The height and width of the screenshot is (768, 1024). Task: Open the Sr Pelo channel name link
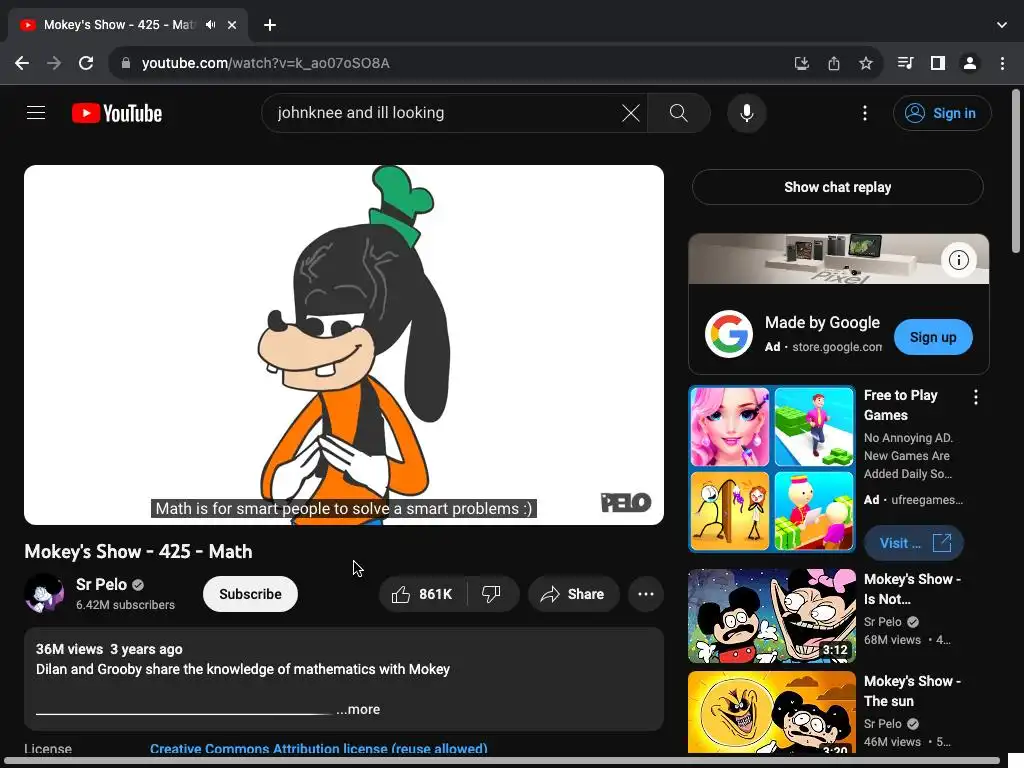pos(101,584)
